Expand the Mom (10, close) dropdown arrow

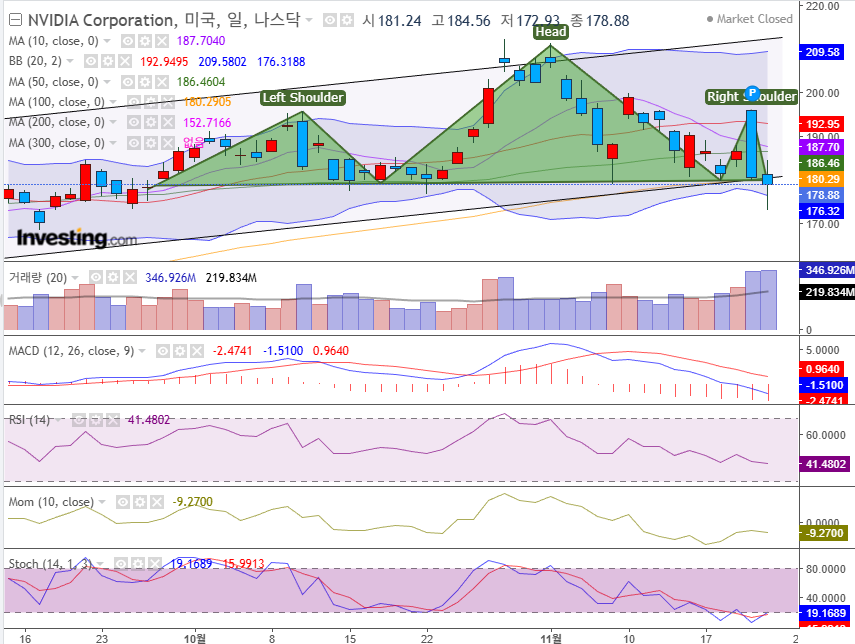coord(102,502)
